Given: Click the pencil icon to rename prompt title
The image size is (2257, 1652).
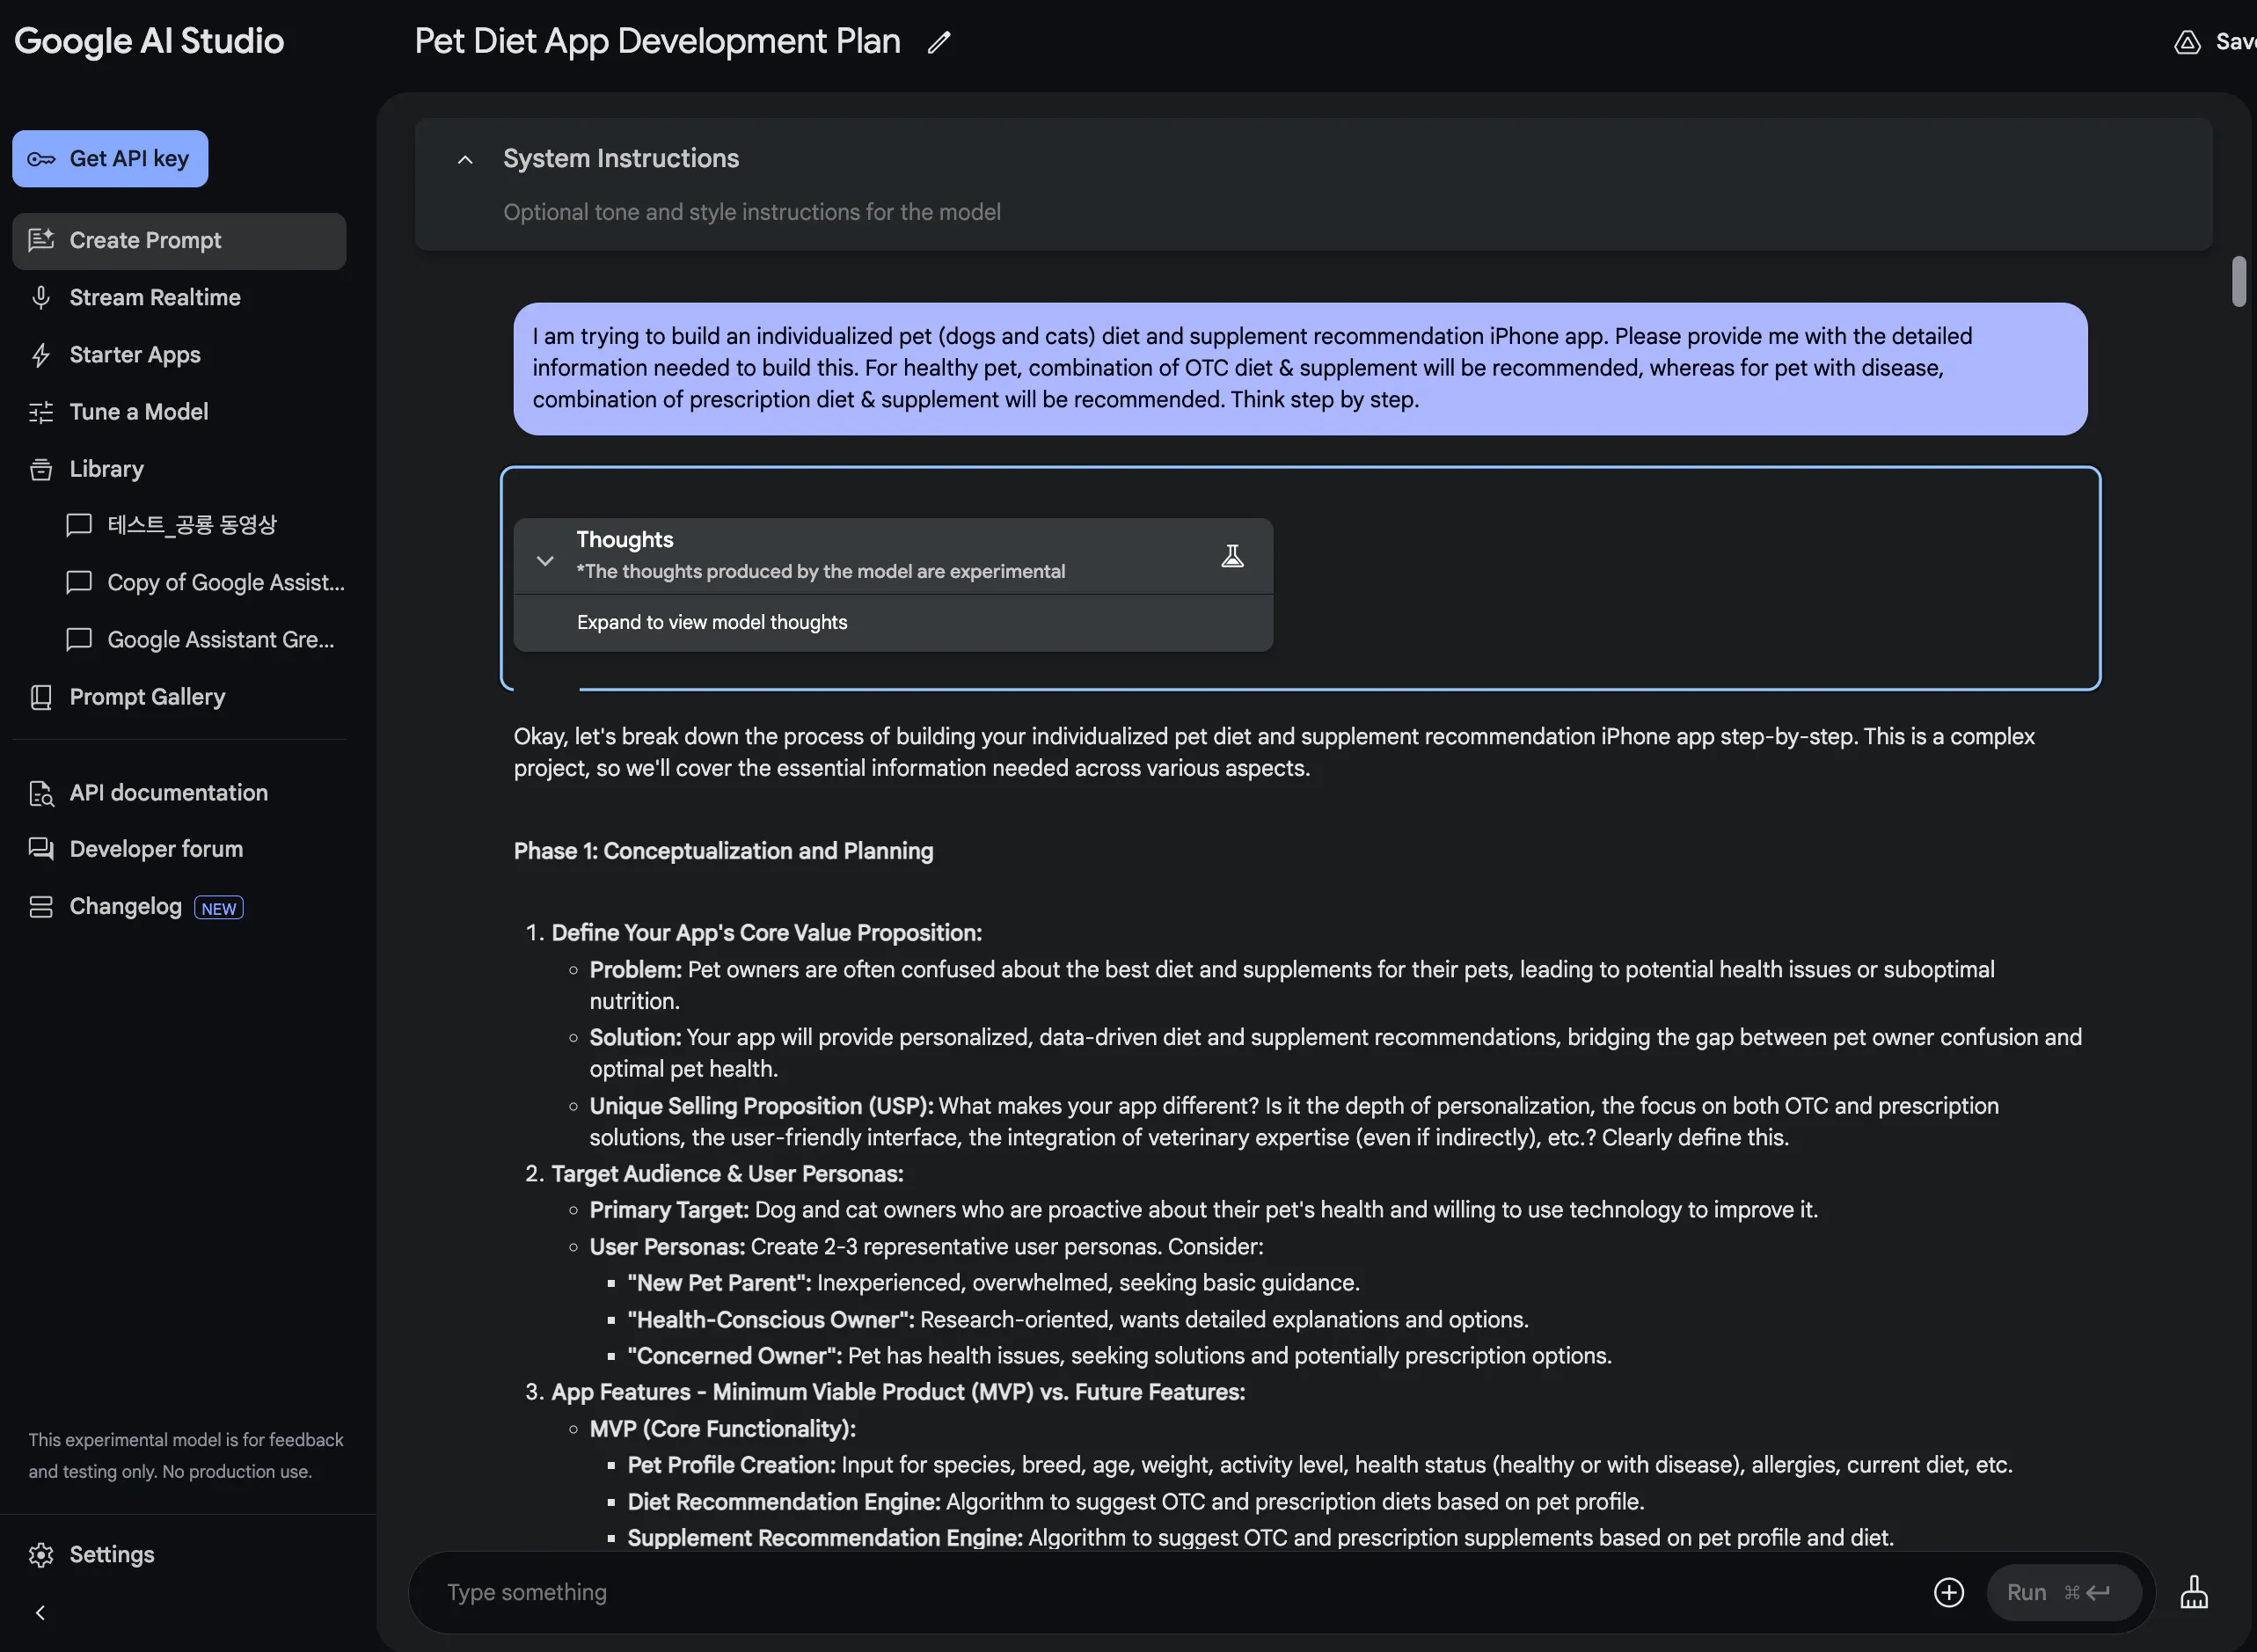Looking at the screenshot, I should 938,42.
